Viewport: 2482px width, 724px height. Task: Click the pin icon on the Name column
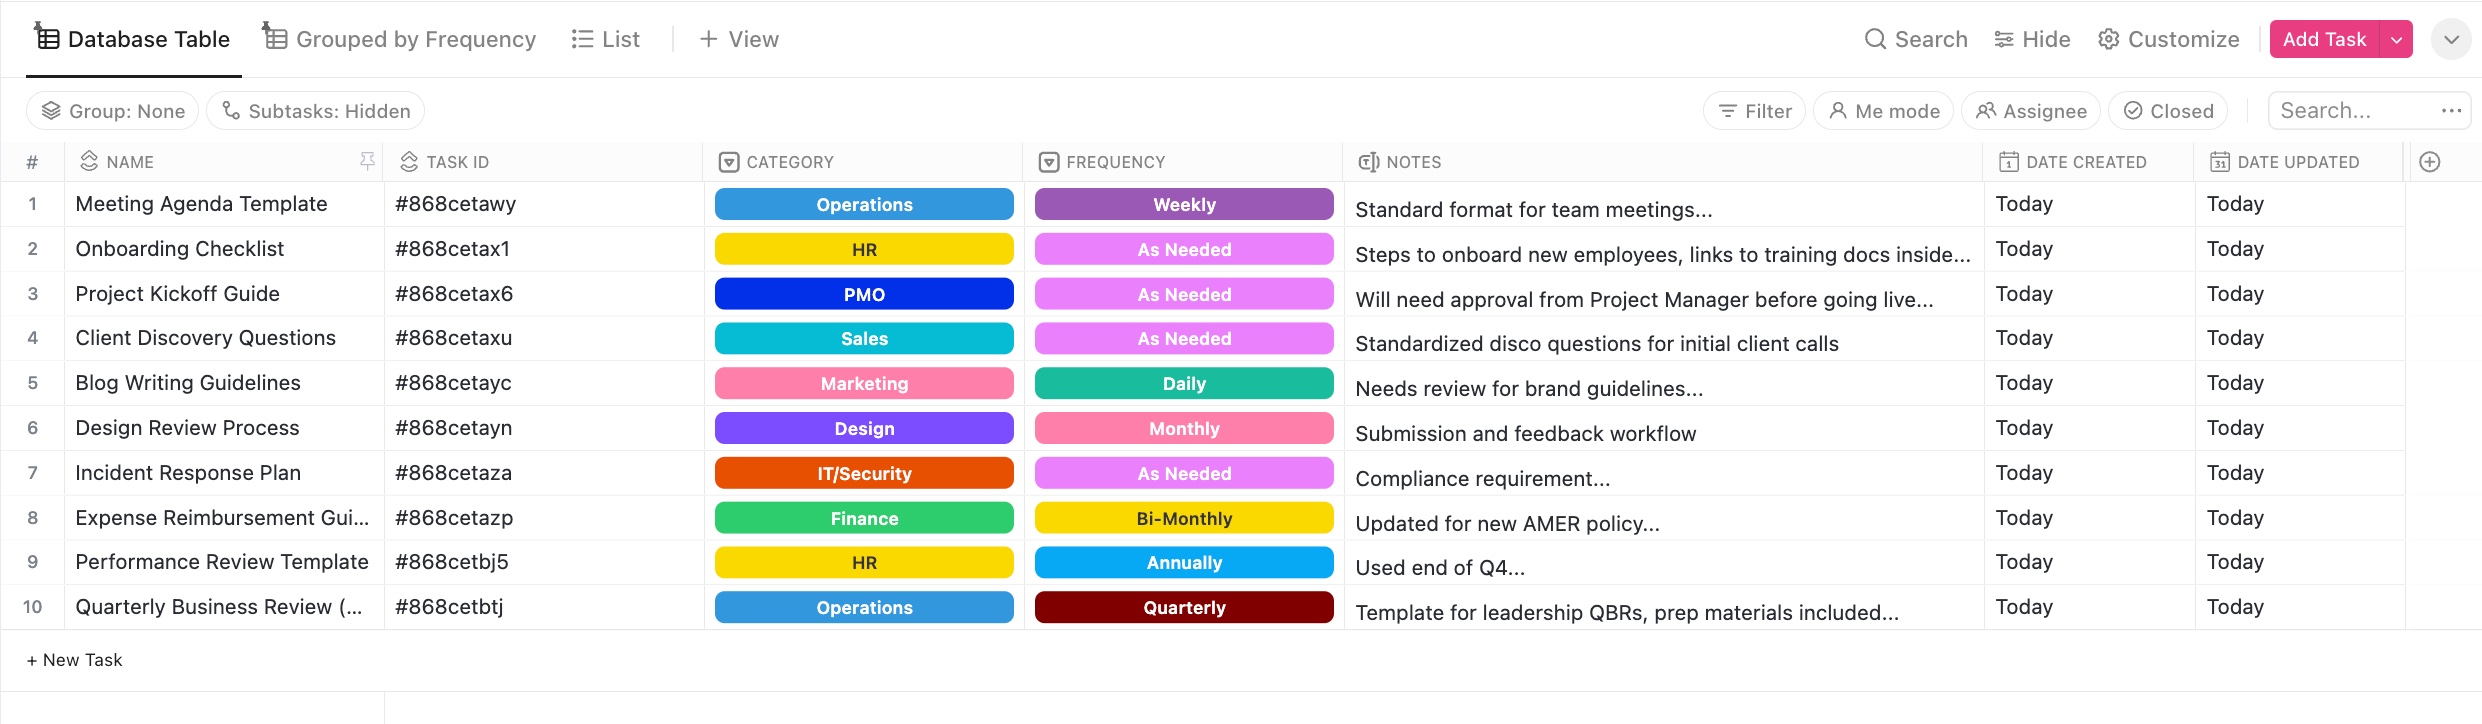[367, 160]
